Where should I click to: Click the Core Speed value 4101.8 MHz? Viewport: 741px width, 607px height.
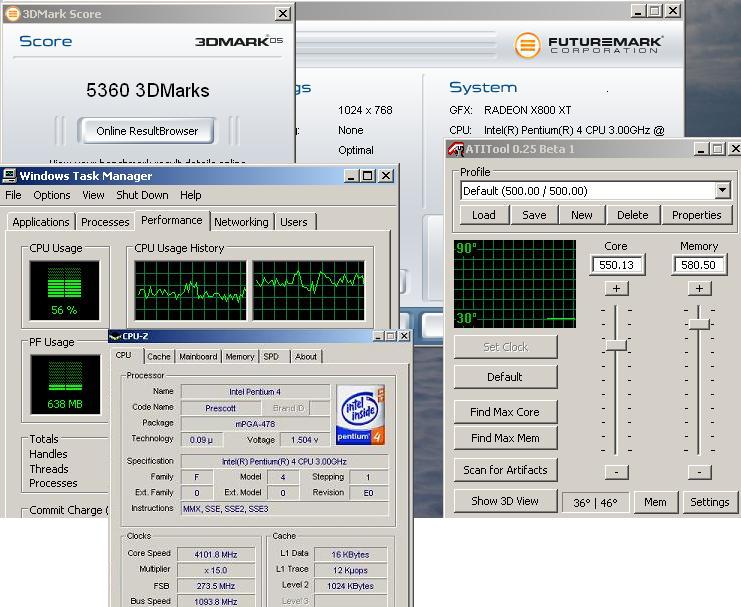click(215, 554)
